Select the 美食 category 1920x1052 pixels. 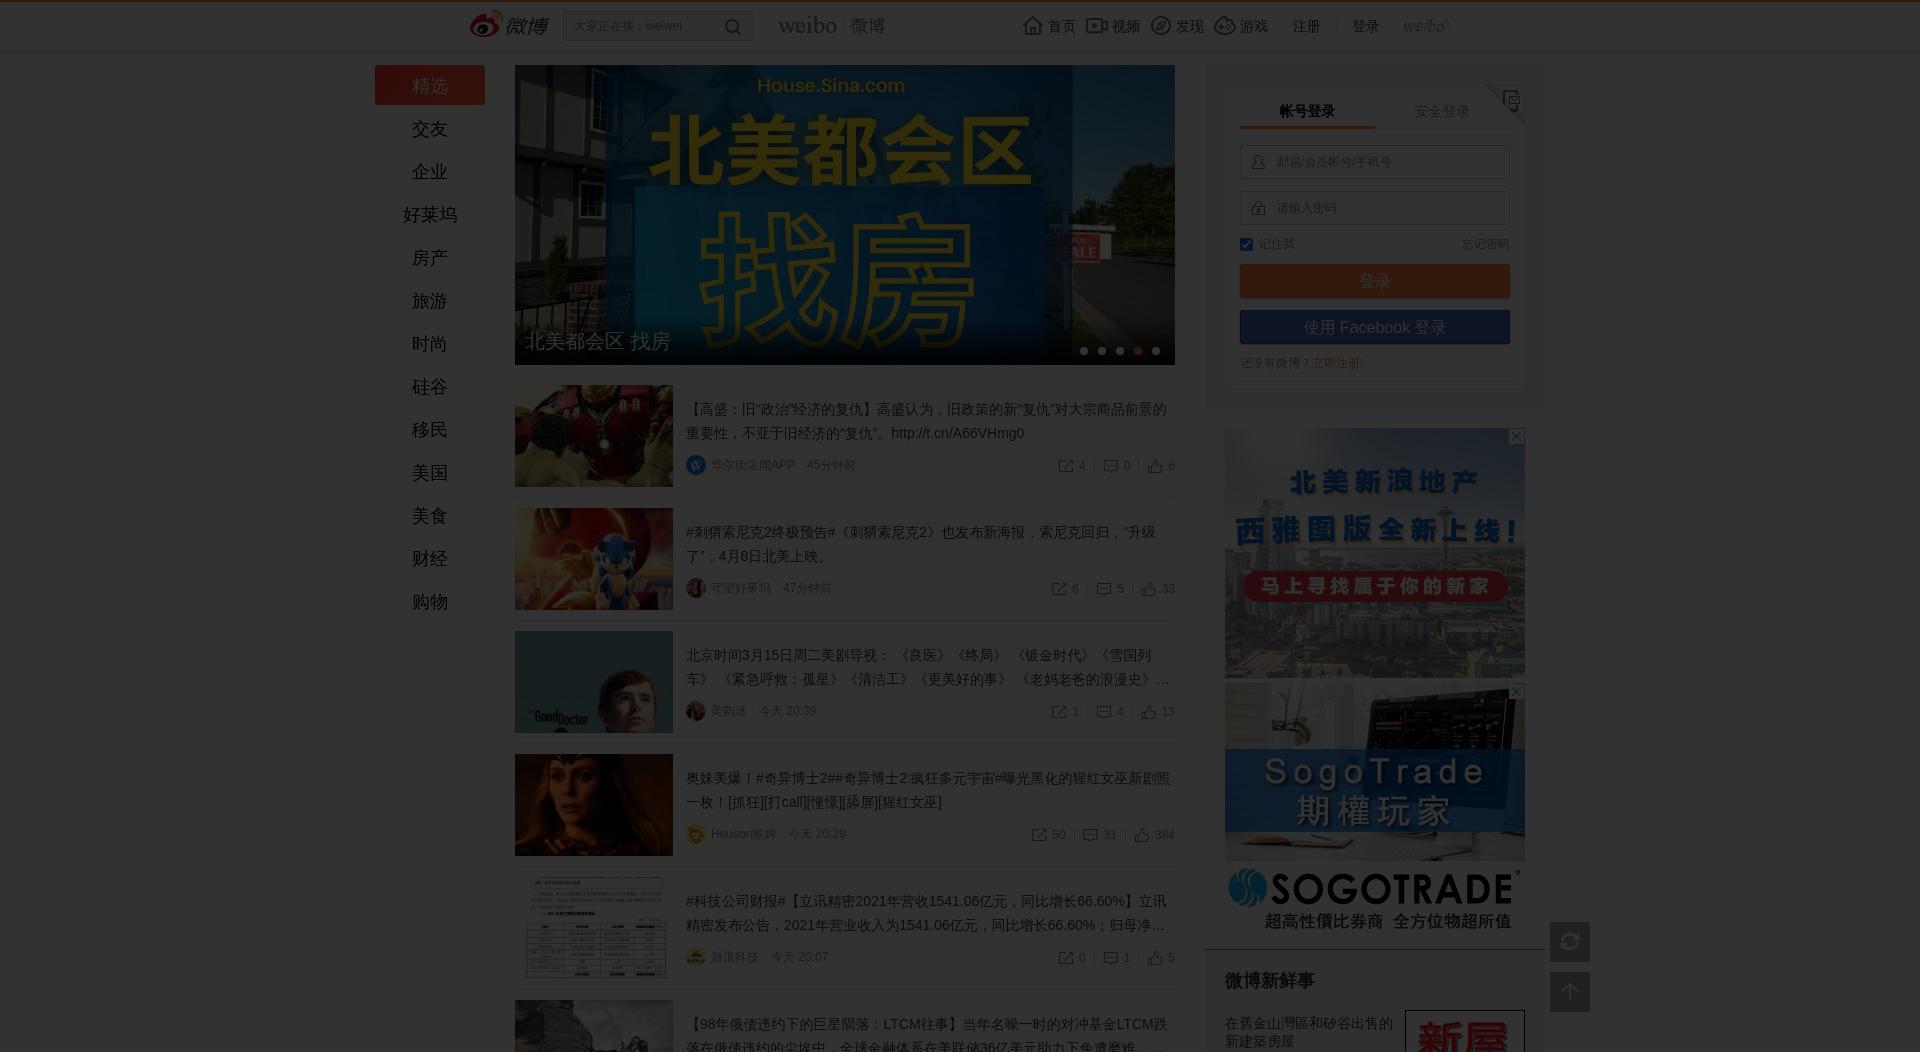[x=430, y=516]
